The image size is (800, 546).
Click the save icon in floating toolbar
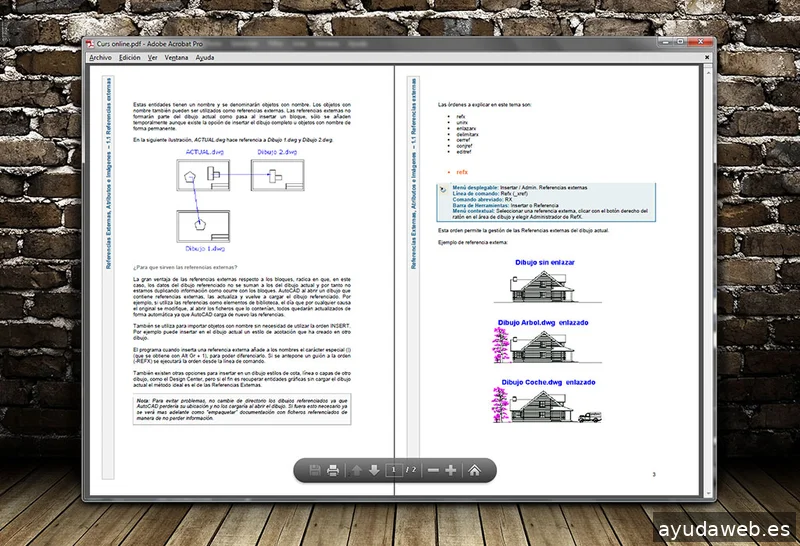[x=315, y=470]
